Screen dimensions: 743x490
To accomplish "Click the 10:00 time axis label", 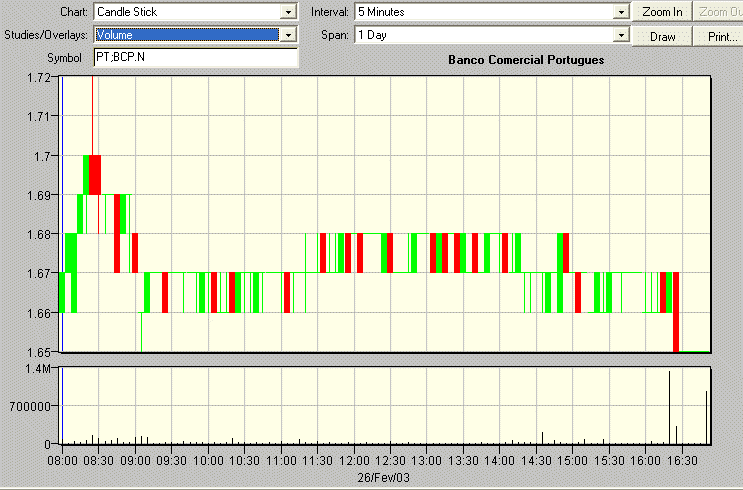I will coord(208,460).
